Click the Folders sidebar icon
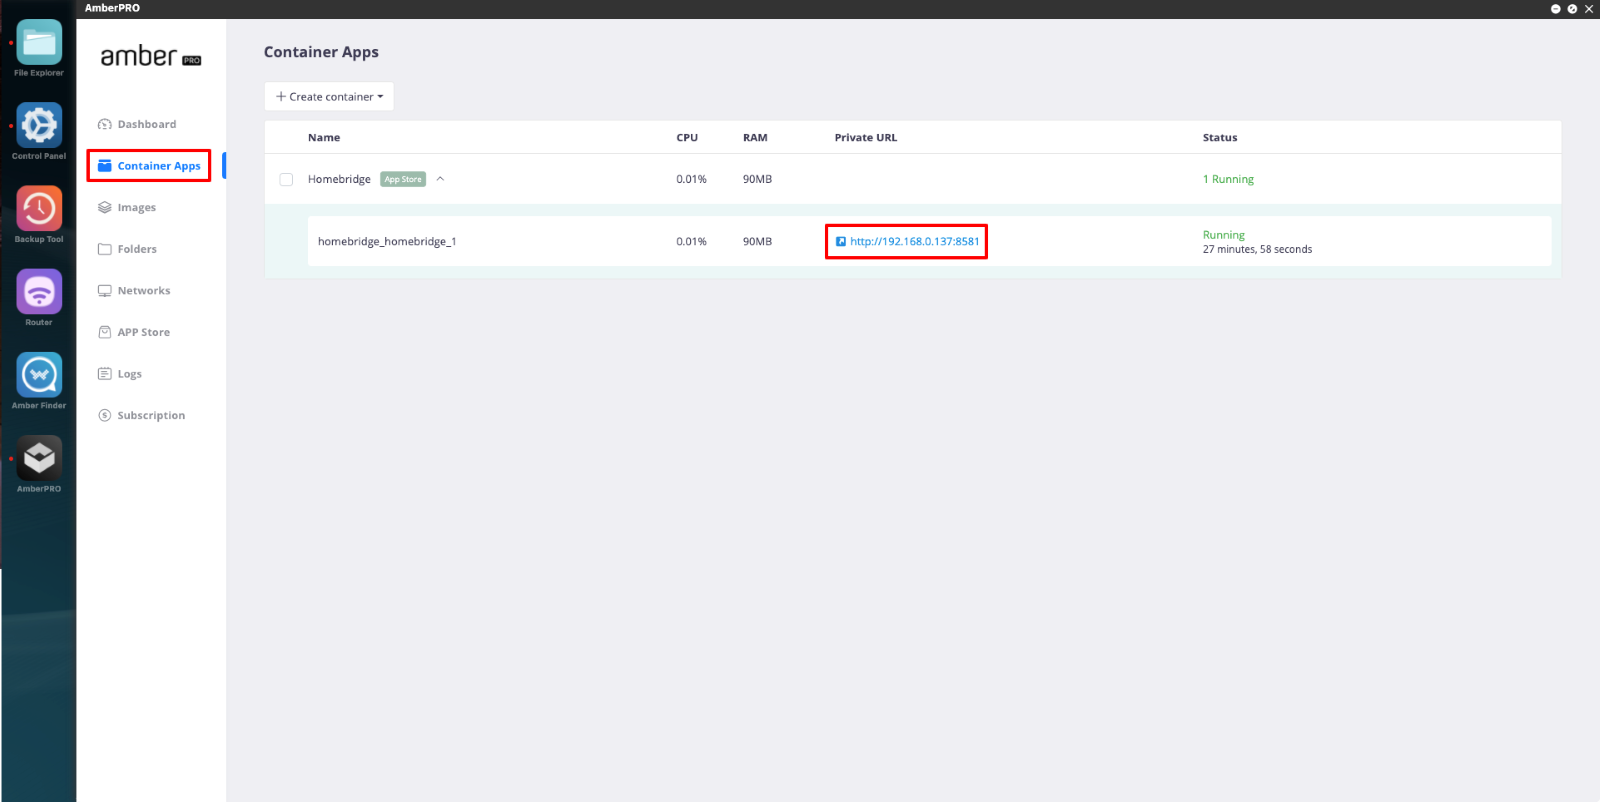 (104, 249)
